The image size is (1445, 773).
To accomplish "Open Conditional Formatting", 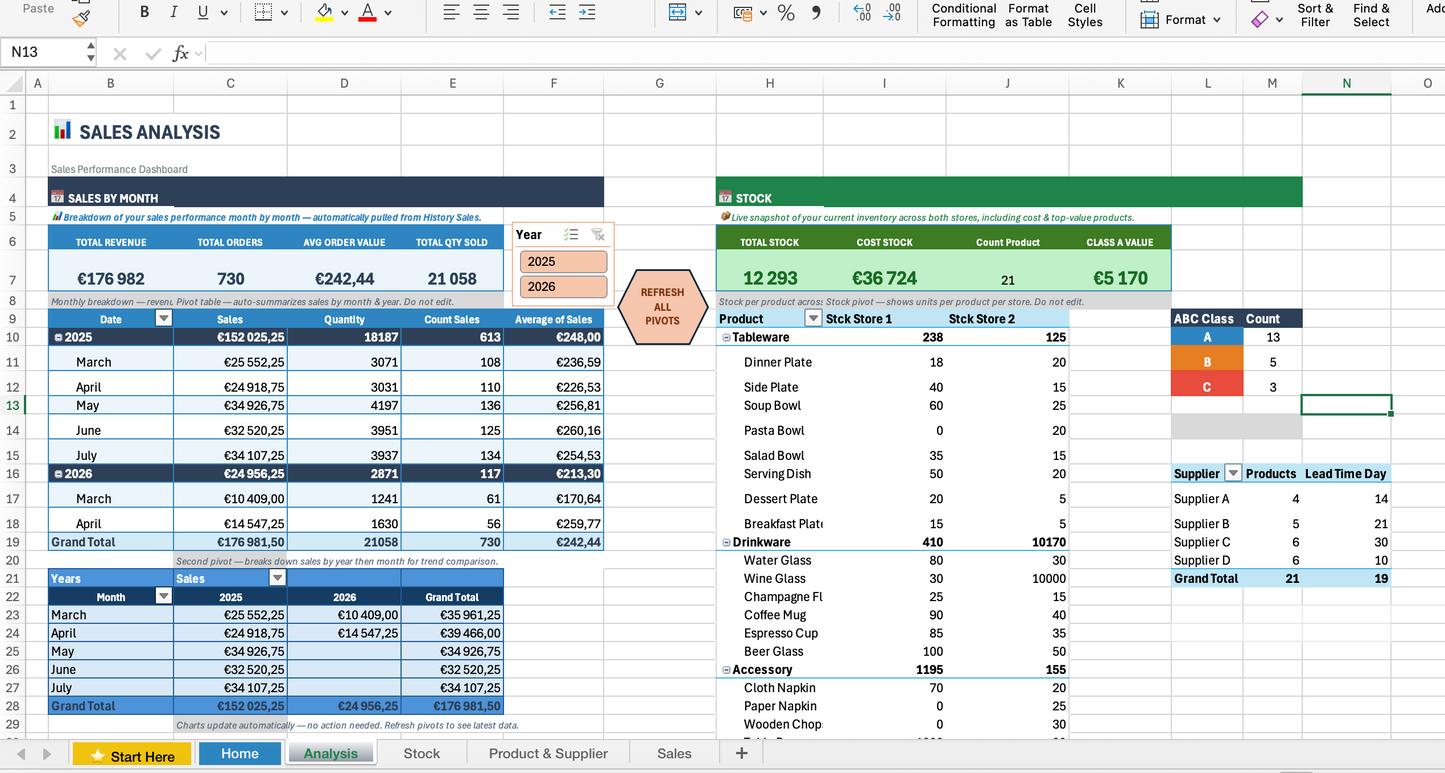I will tap(964, 15).
